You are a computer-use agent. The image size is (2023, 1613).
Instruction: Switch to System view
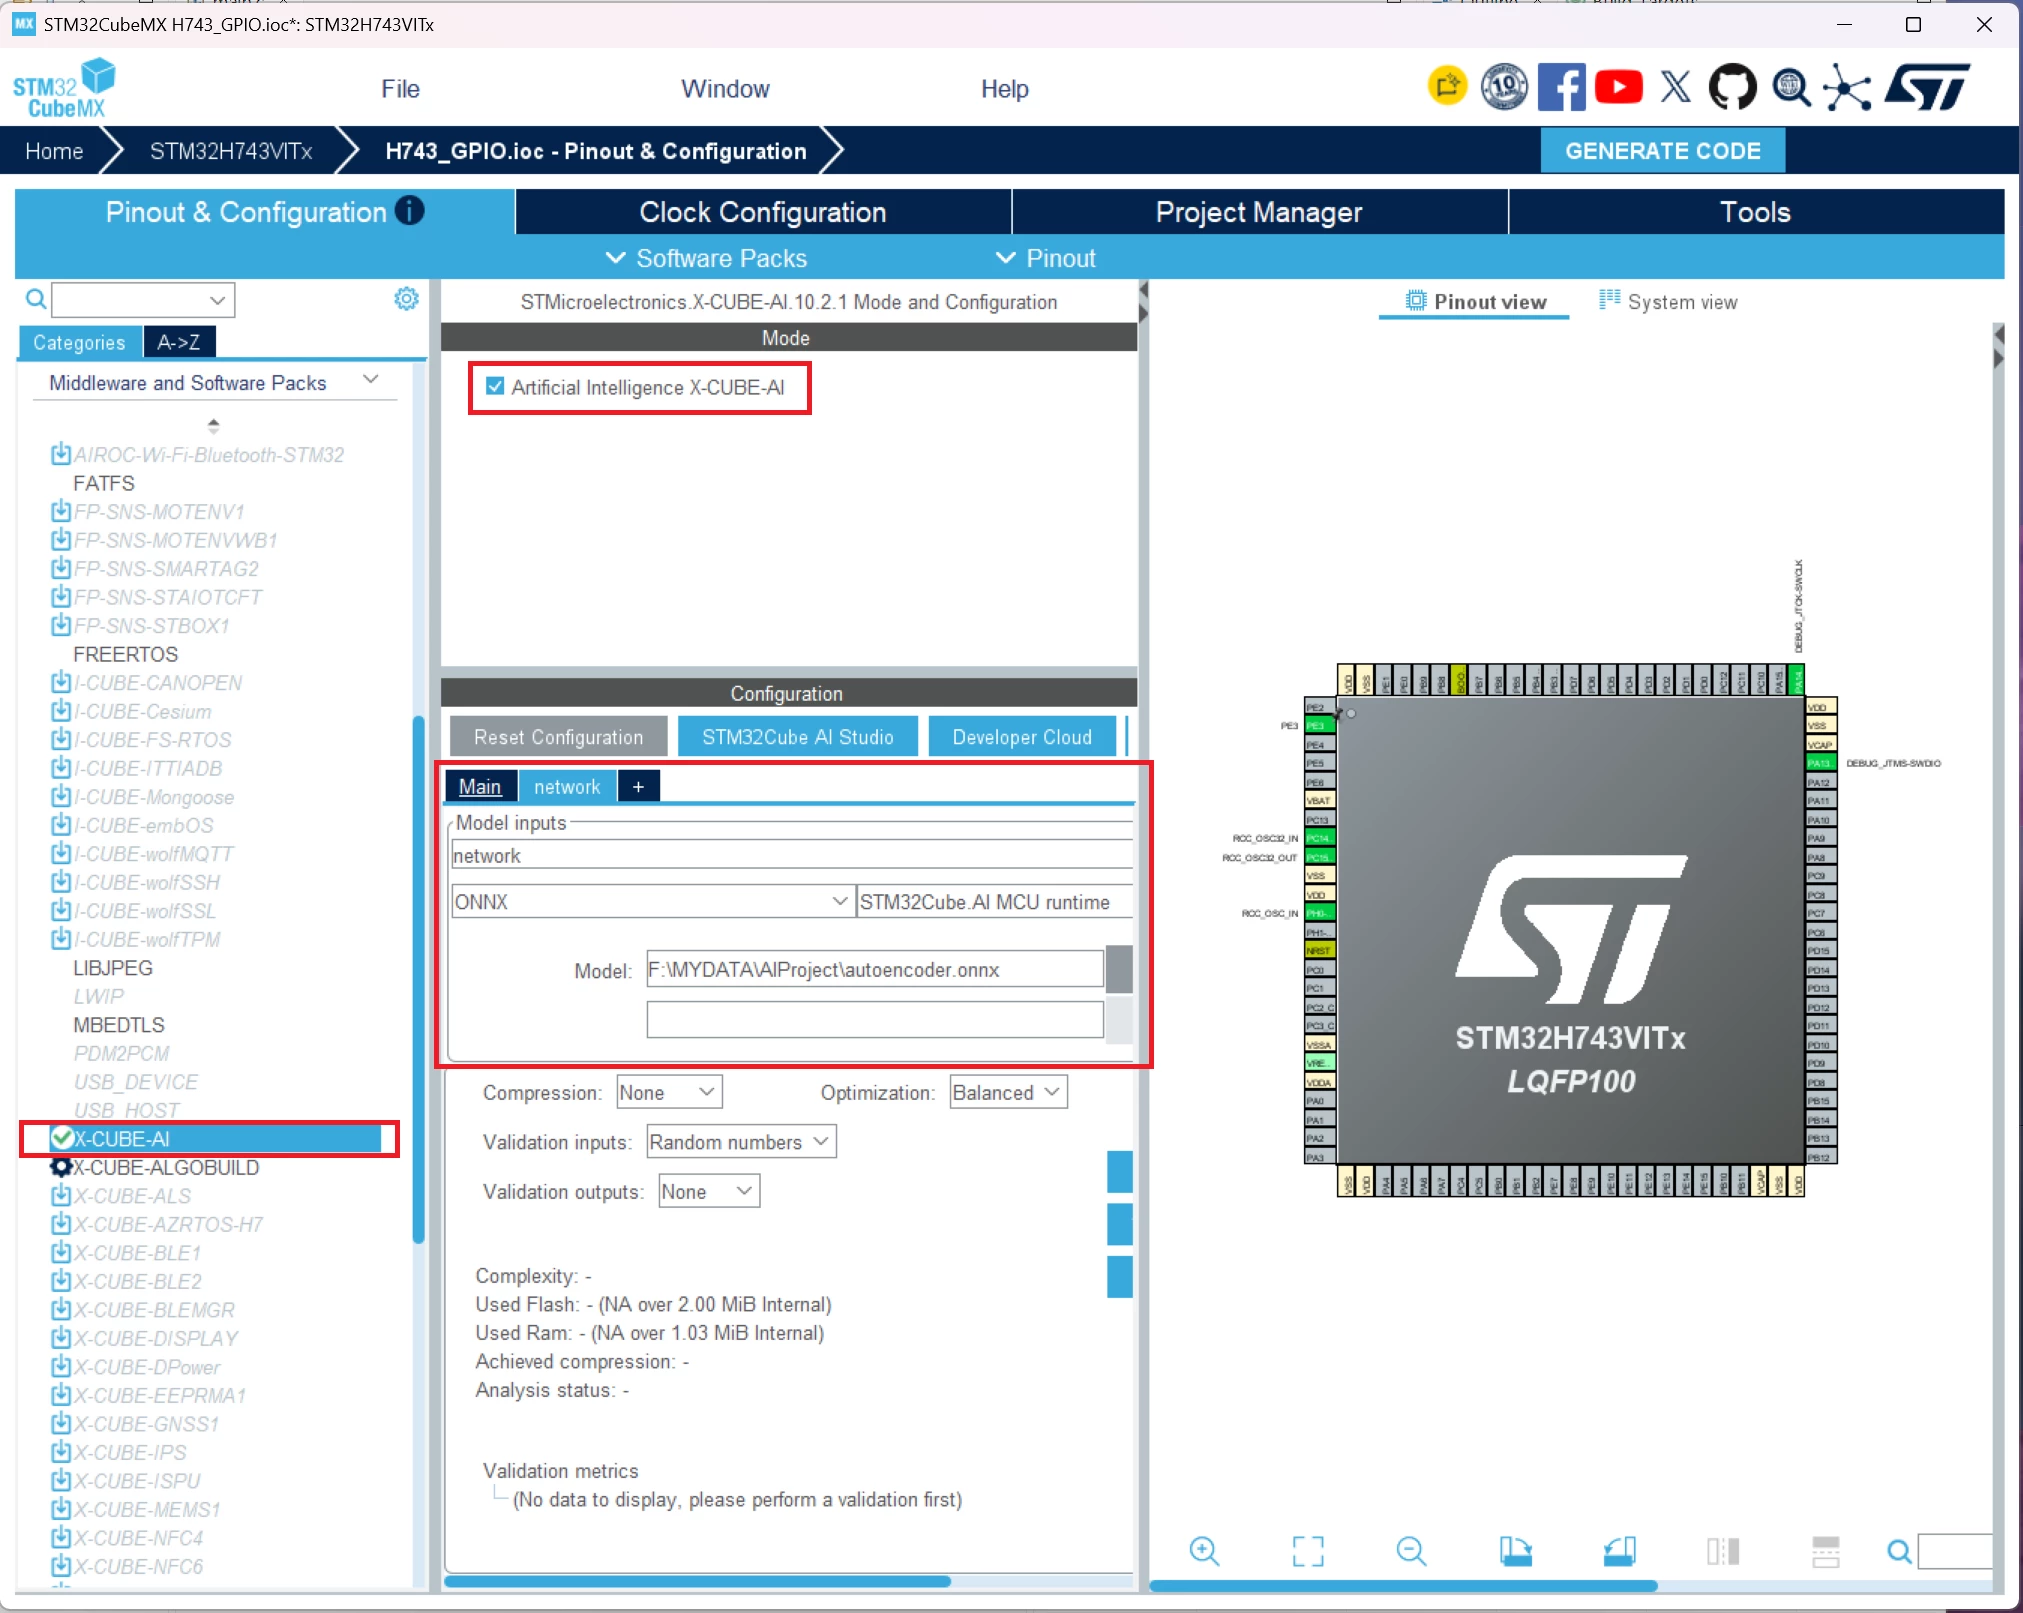1668,301
